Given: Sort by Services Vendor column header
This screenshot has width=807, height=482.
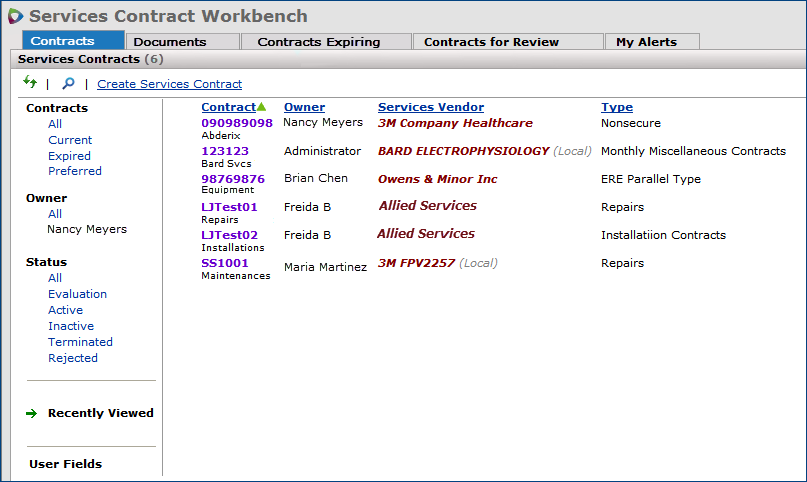Looking at the screenshot, I should pyautogui.click(x=430, y=107).
